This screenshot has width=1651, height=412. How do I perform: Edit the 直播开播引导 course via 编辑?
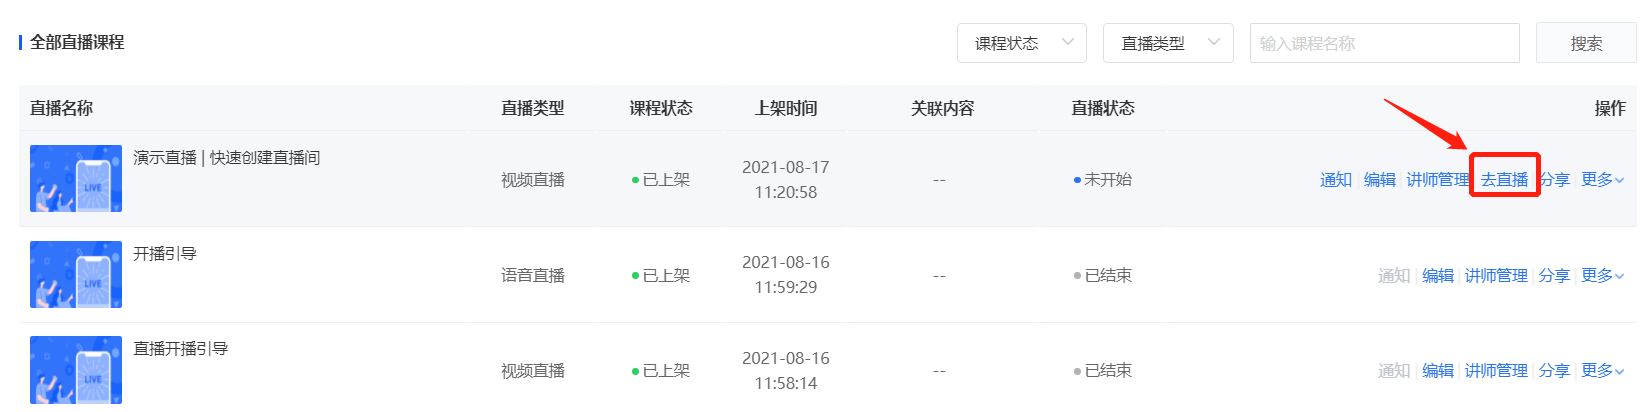coord(1438,371)
